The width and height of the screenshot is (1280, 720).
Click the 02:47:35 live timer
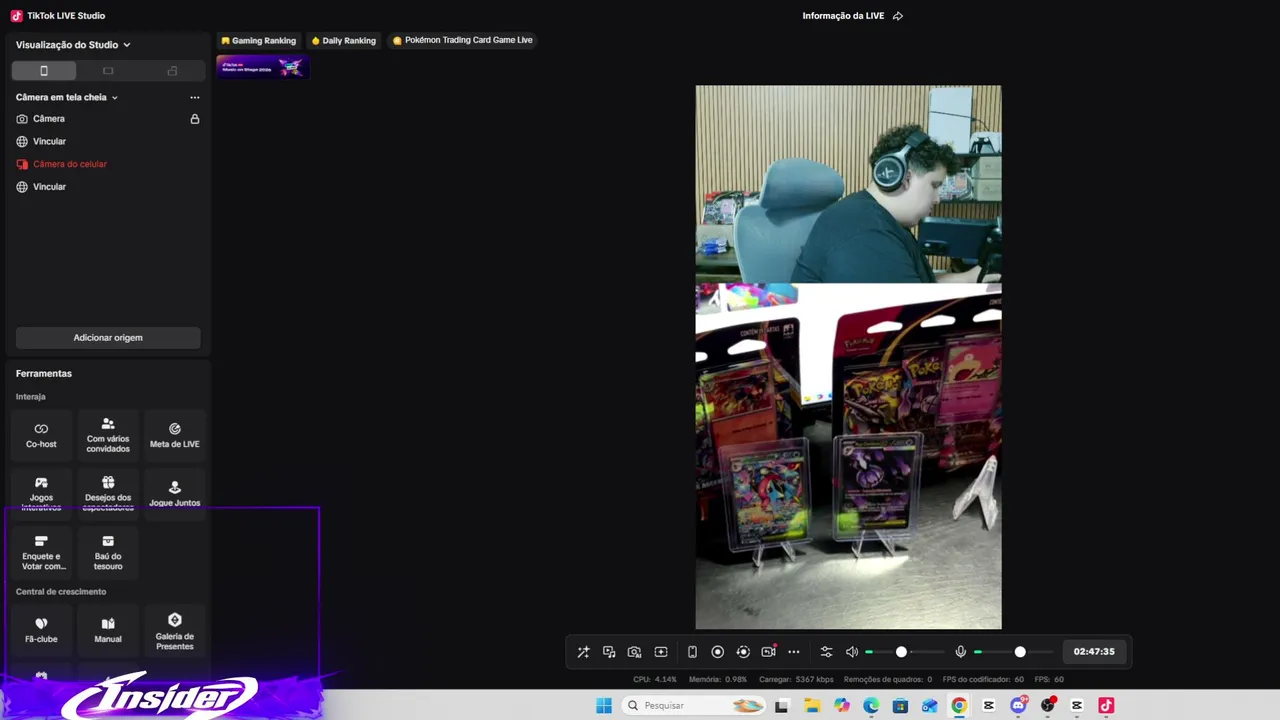[1094, 652]
